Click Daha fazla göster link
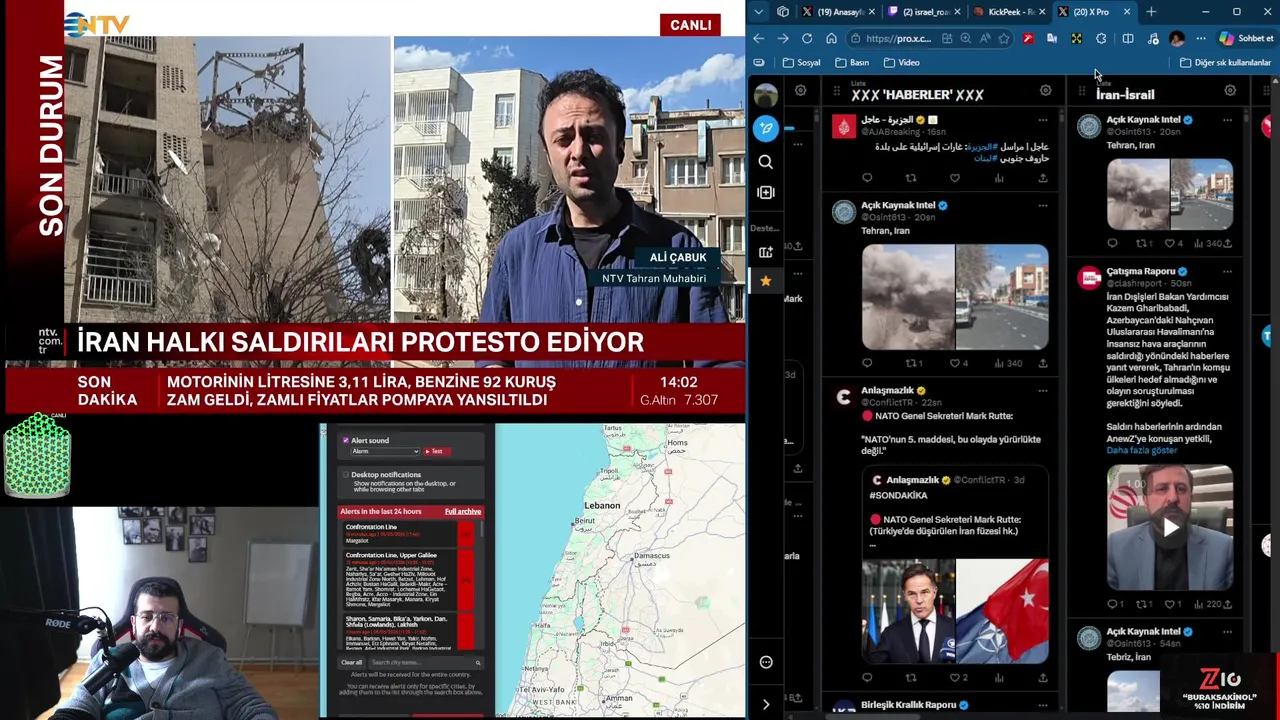 pyautogui.click(x=1141, y=450)
